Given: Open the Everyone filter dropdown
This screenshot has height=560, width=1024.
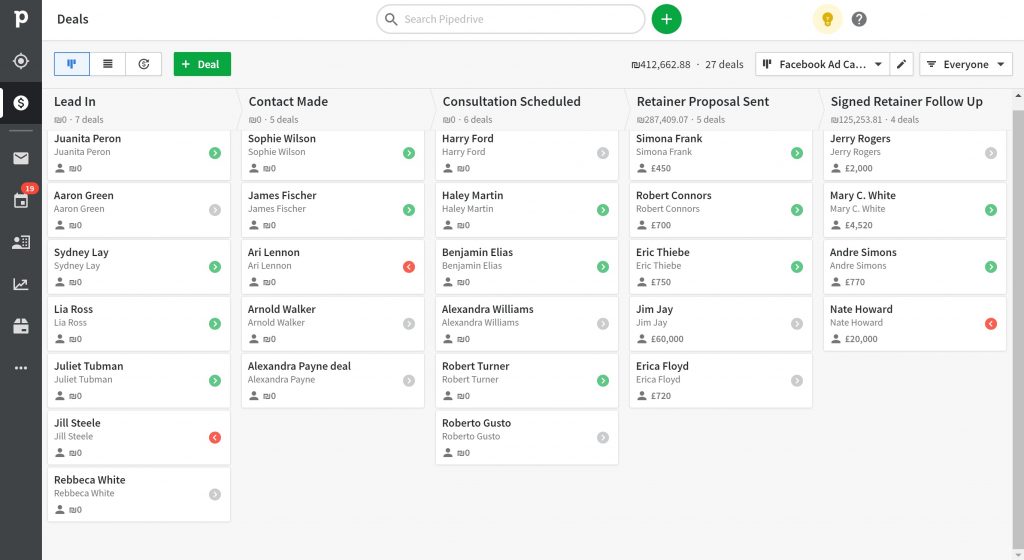Looking at the screenshot, I should (x=966, y=64).
